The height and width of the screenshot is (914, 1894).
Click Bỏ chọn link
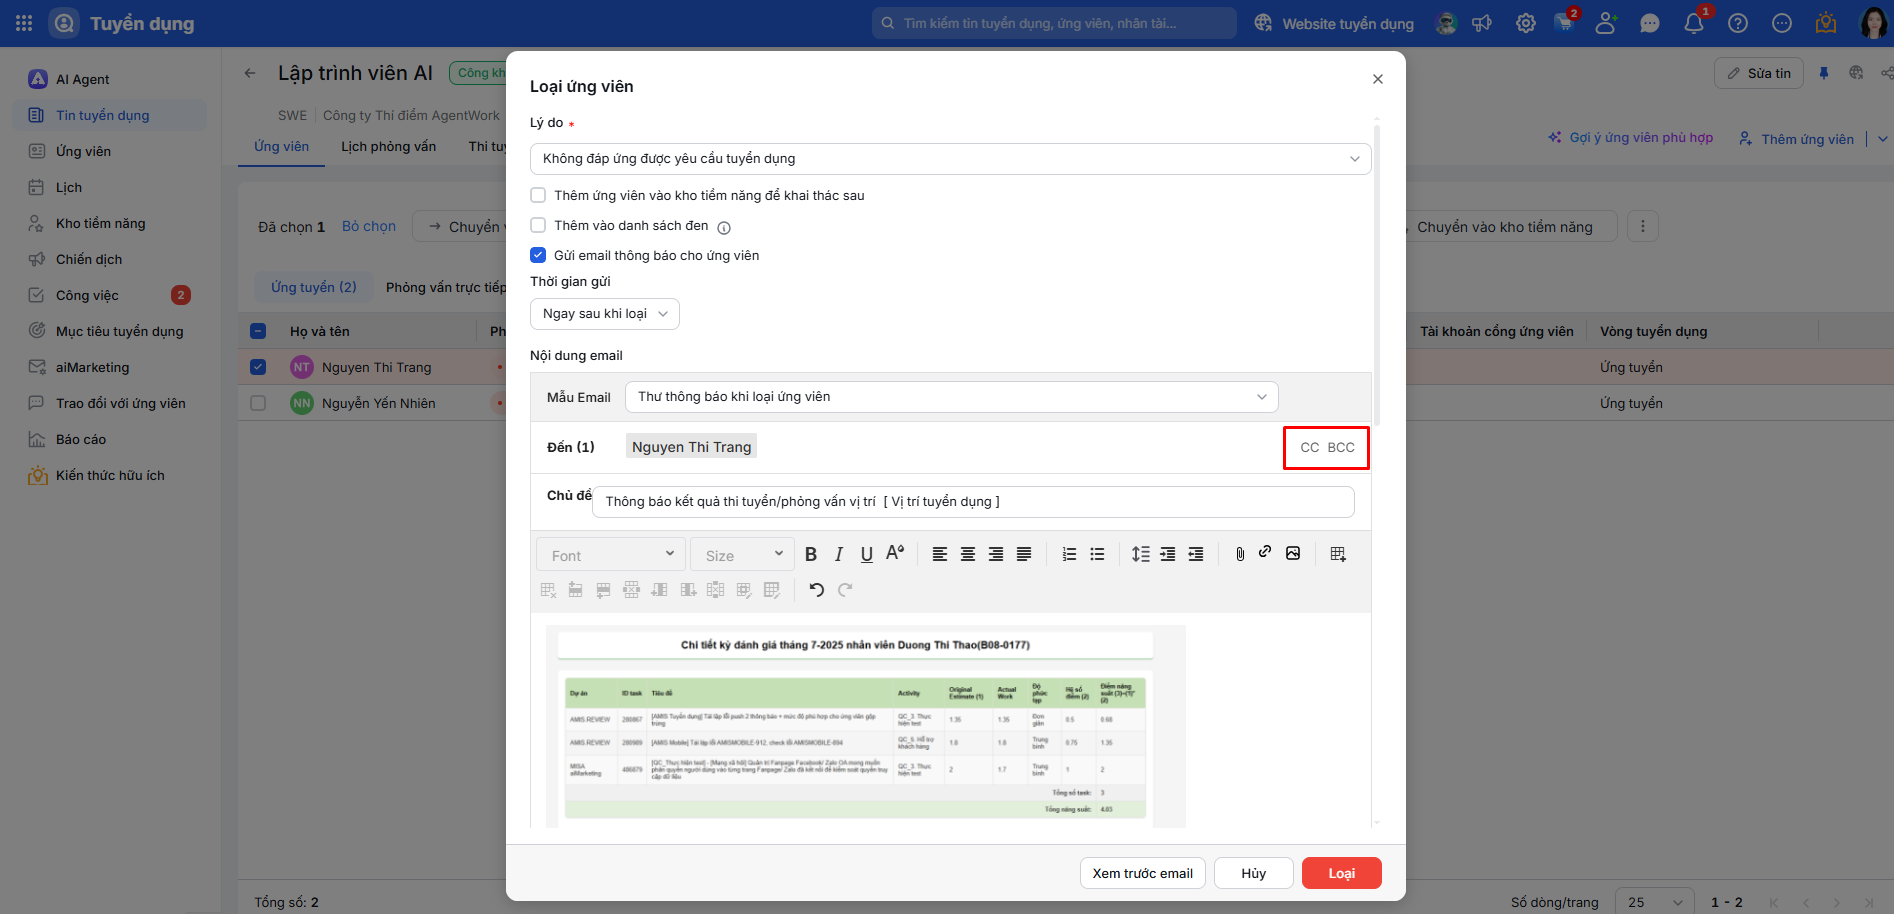(369, 227)
